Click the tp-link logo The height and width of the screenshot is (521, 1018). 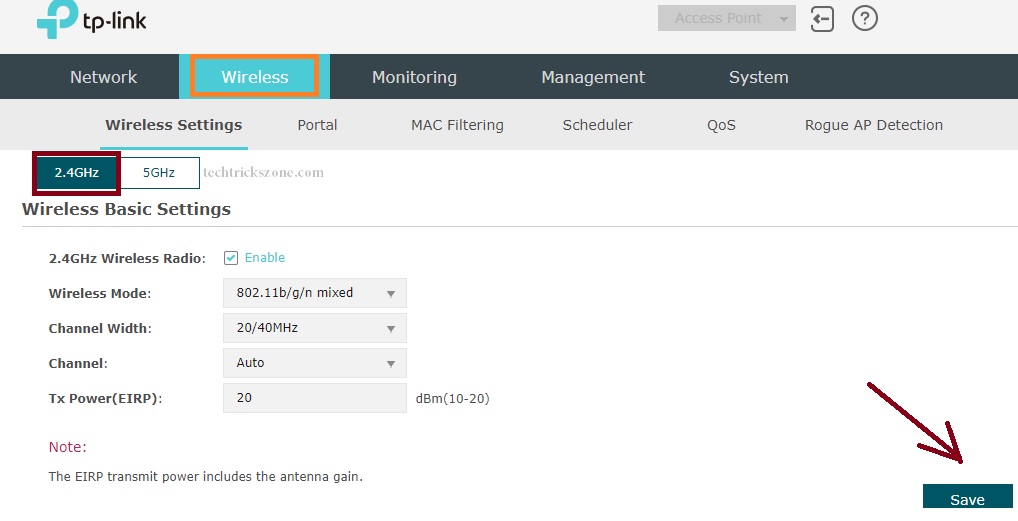92,22
